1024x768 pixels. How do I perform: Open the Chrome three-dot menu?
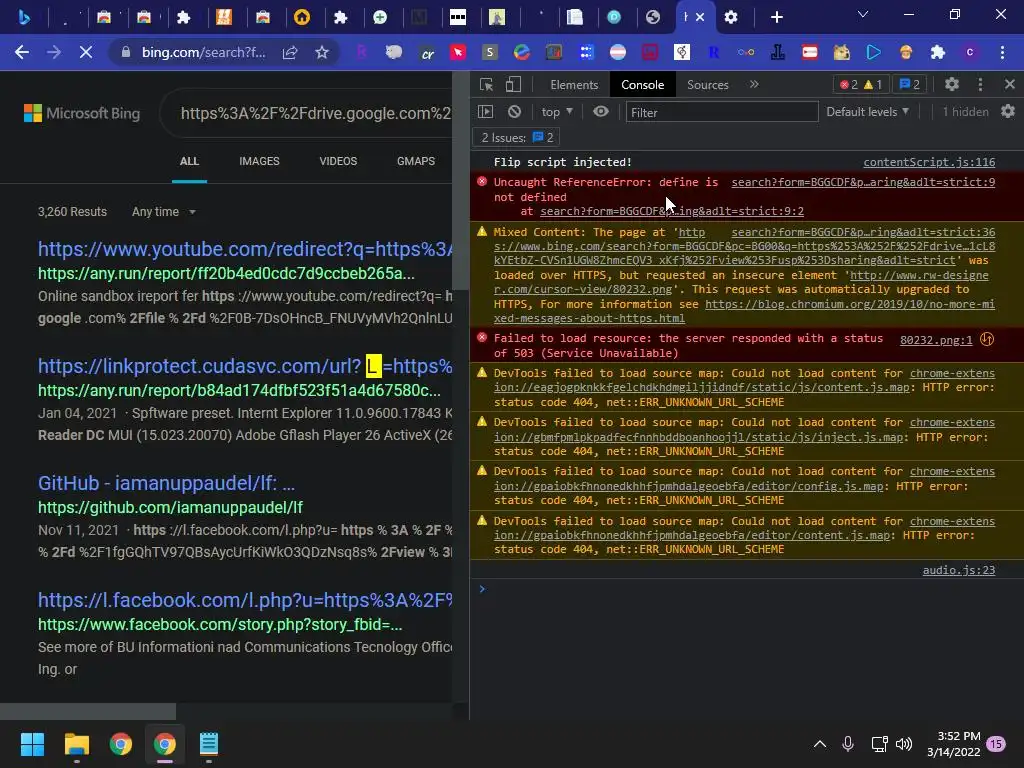(x=1002, y=52)
